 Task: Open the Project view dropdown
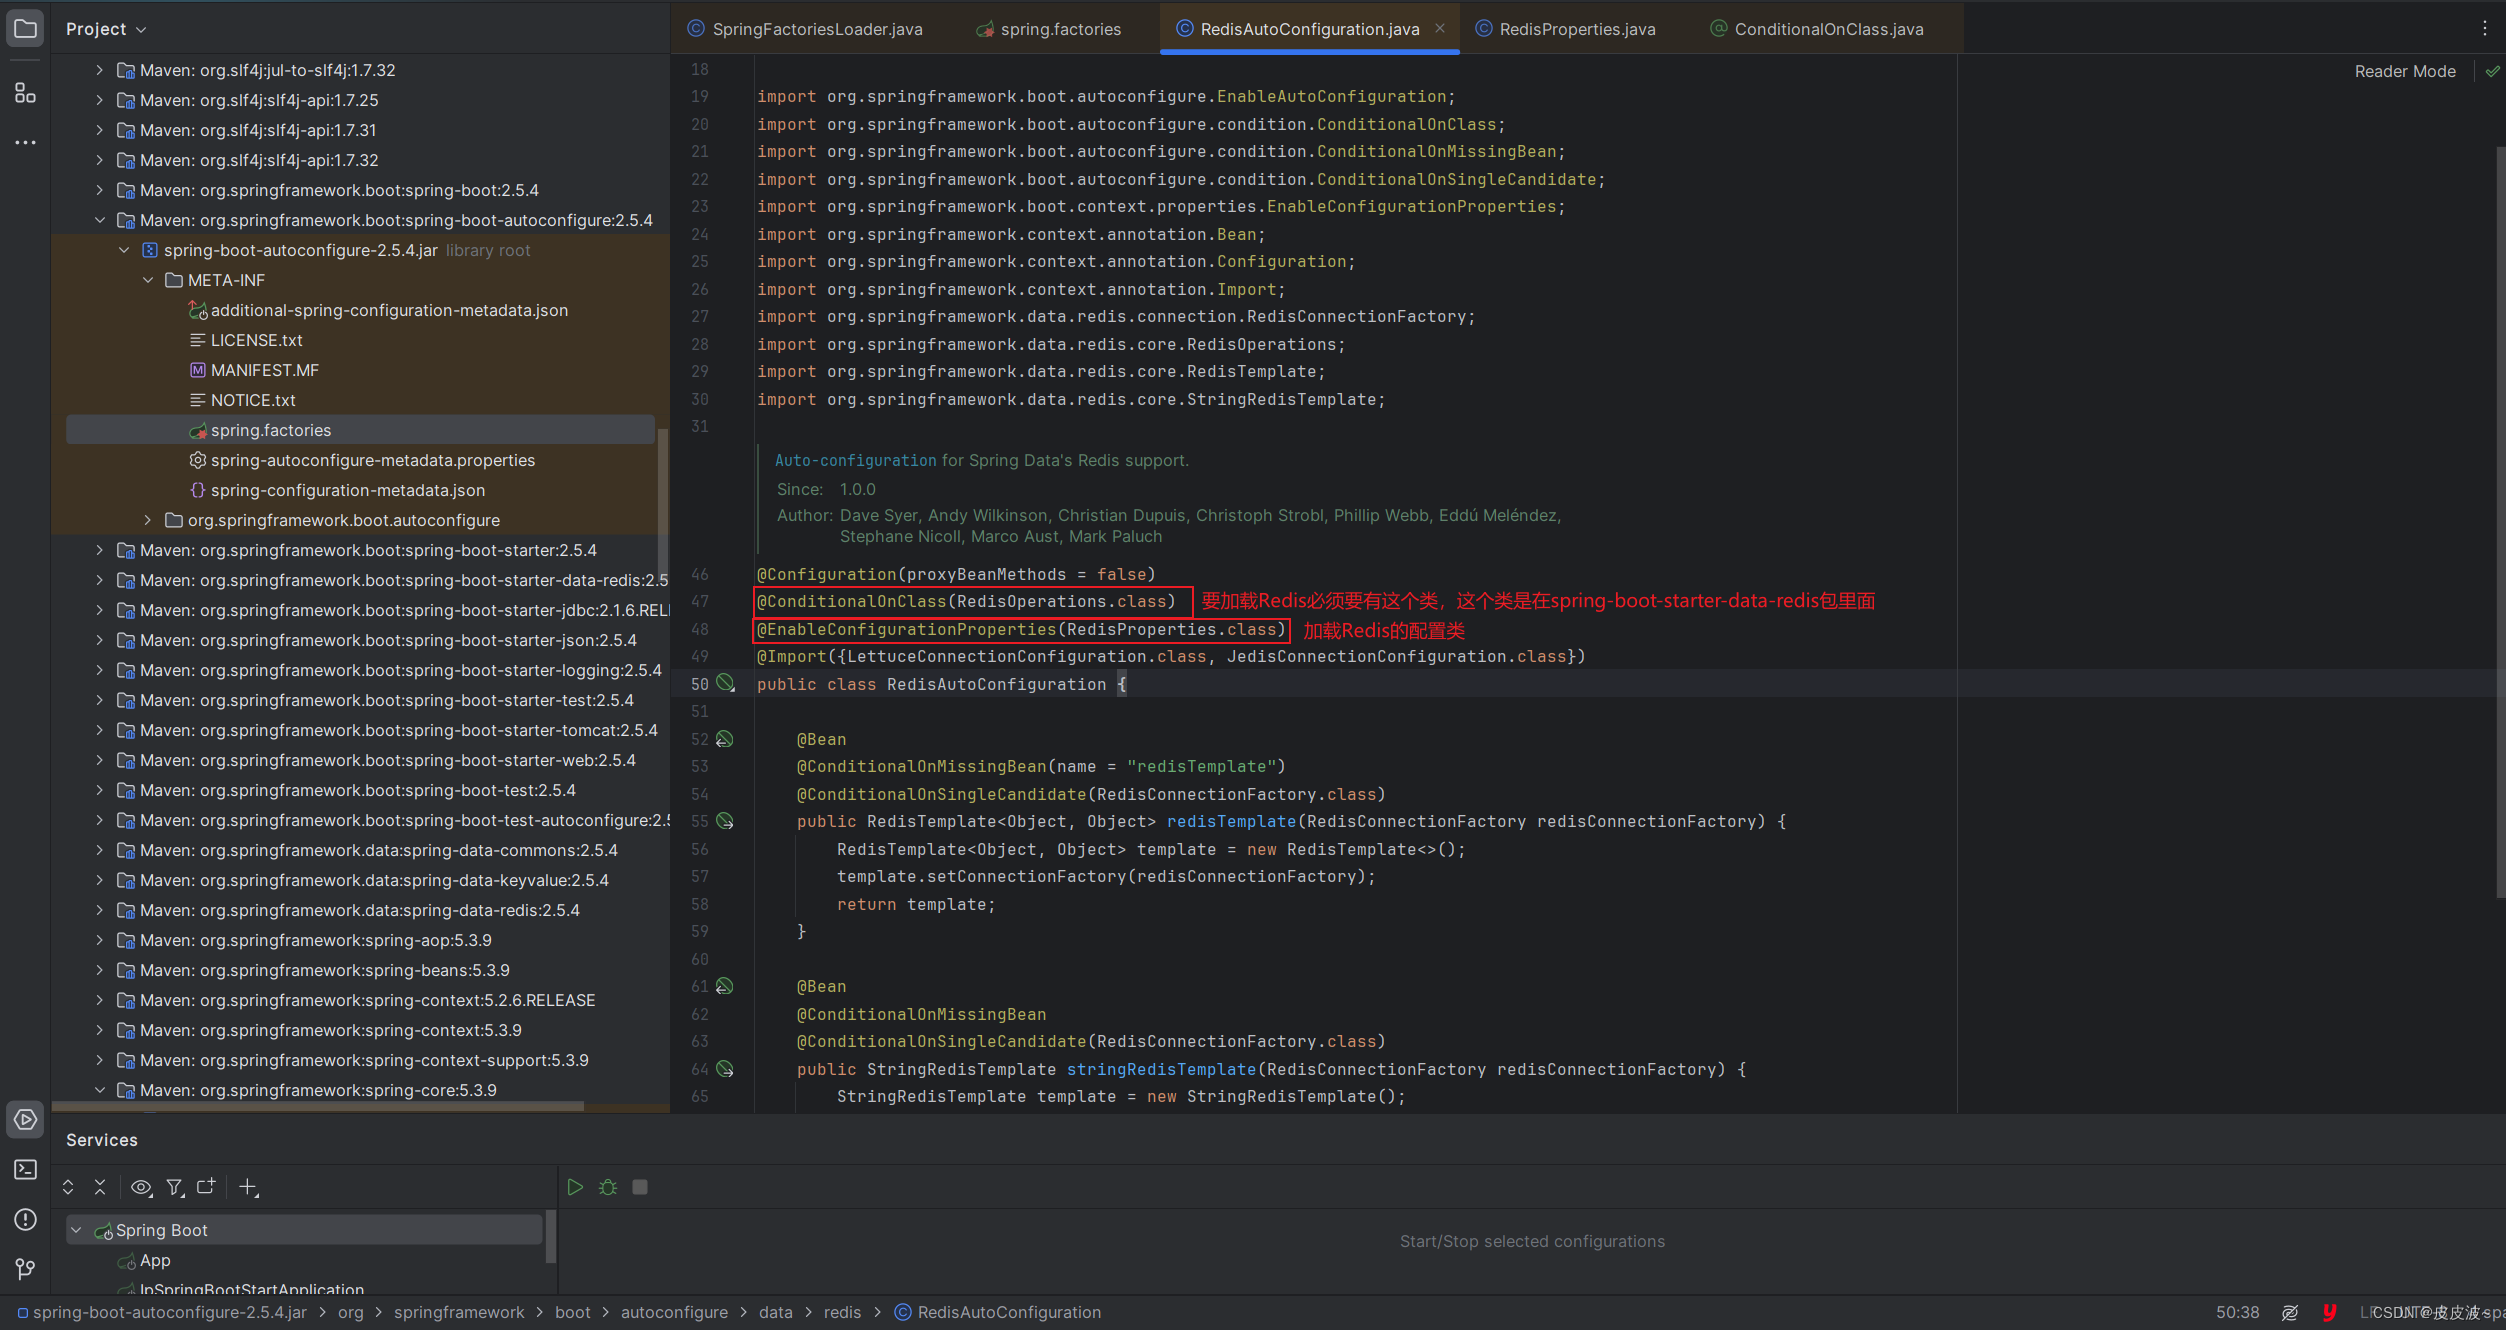106,29
